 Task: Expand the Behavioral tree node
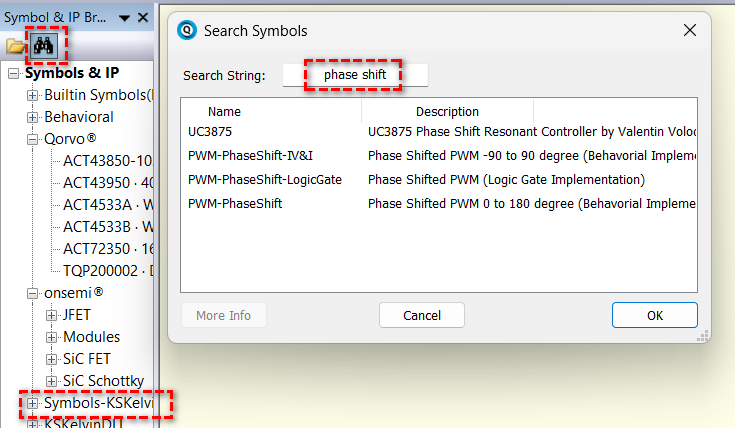click(32, 117)
